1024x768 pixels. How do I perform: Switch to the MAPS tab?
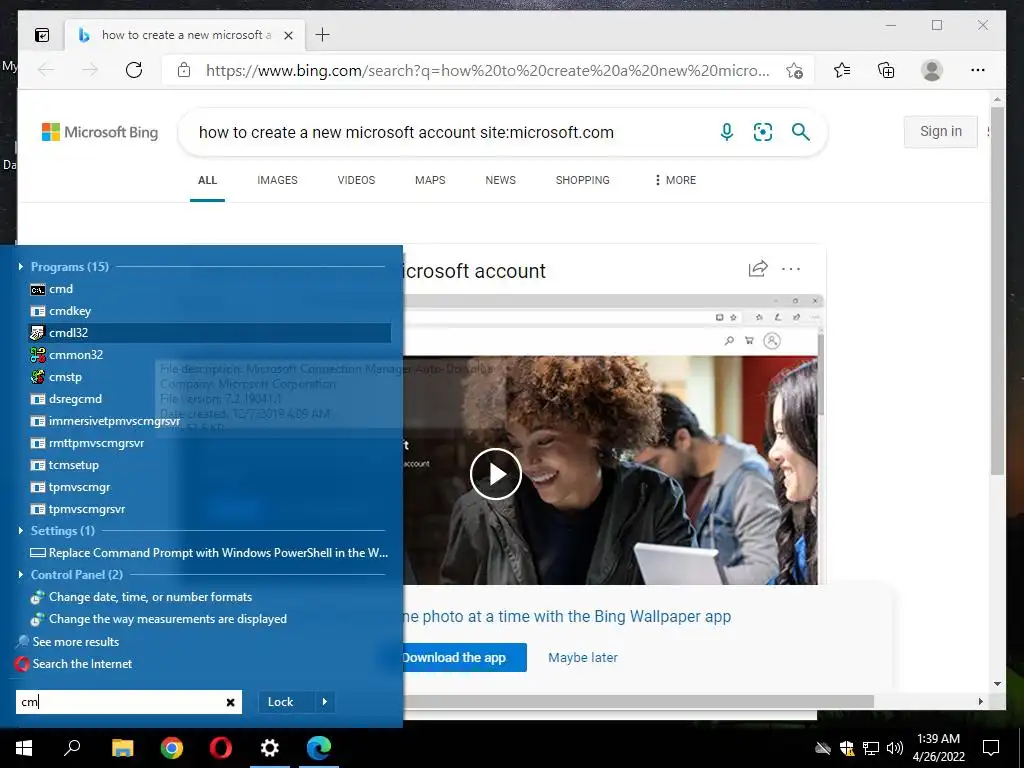click(x=430, y=180)
